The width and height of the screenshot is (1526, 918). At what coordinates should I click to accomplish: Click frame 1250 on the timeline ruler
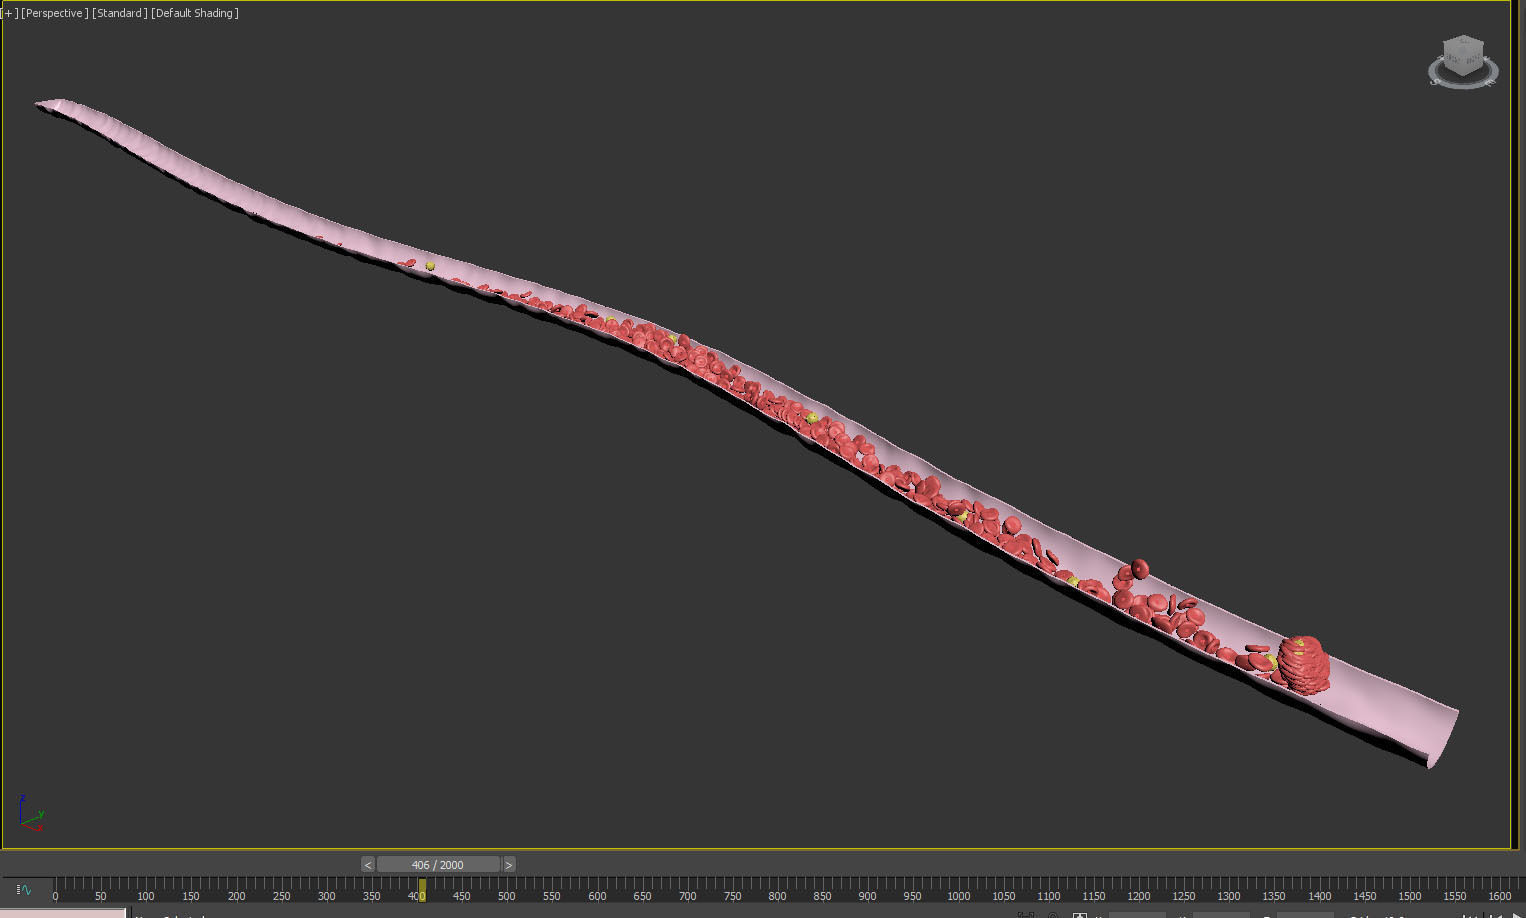(x=1184, y=896)
